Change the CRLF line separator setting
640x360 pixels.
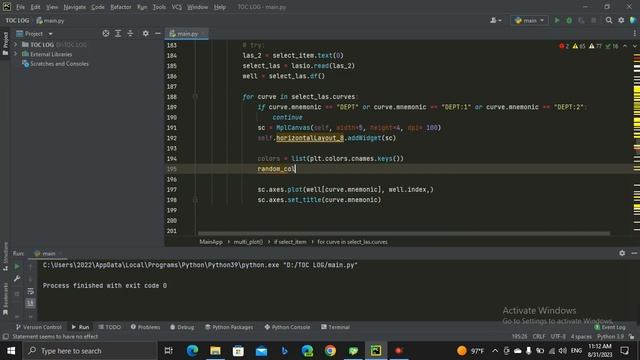coord(539,337)
